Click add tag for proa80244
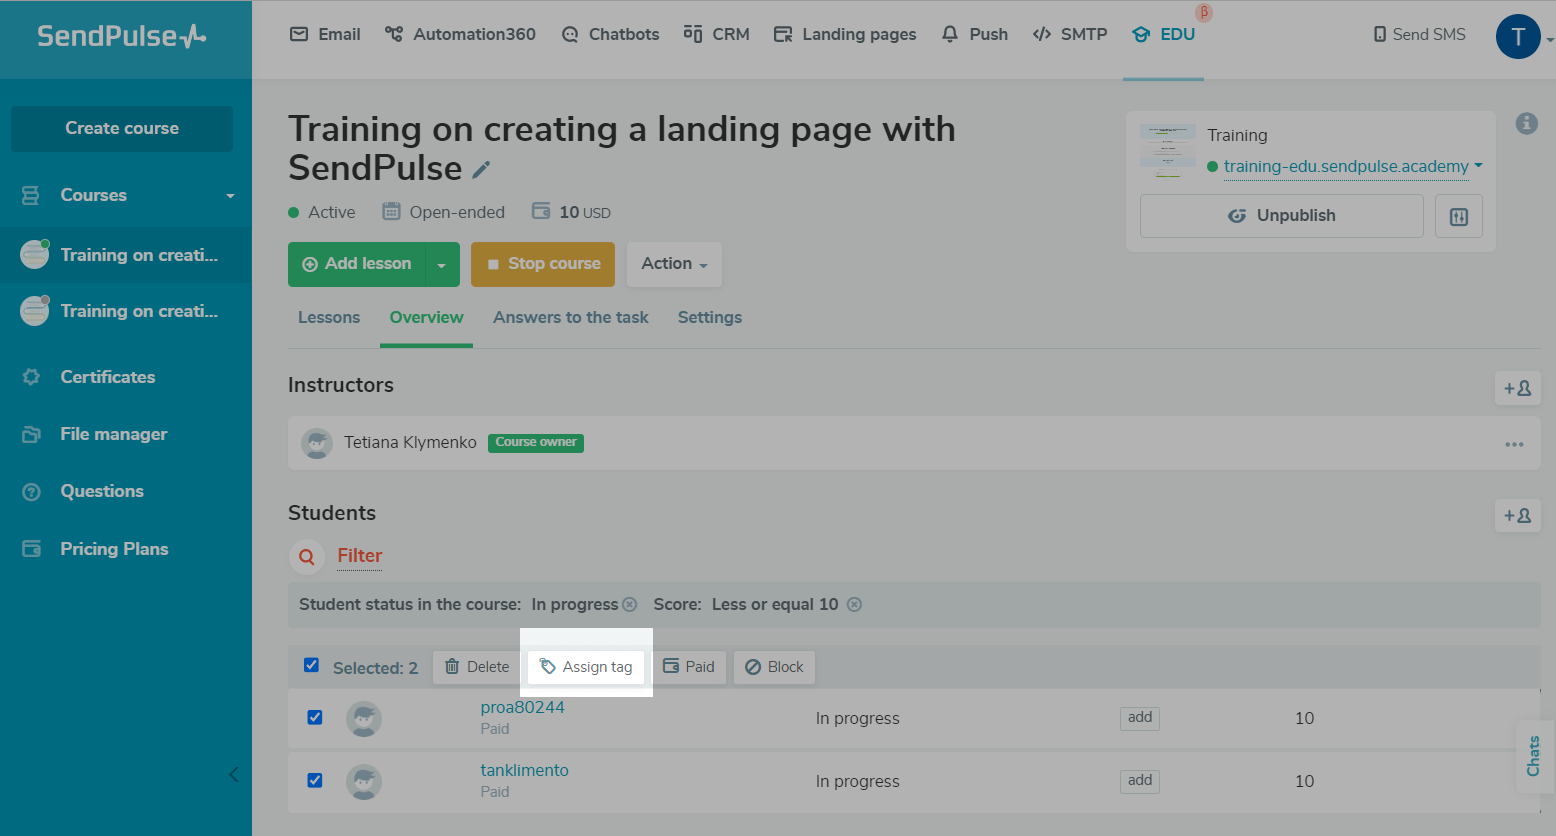 pos(1140,718)
